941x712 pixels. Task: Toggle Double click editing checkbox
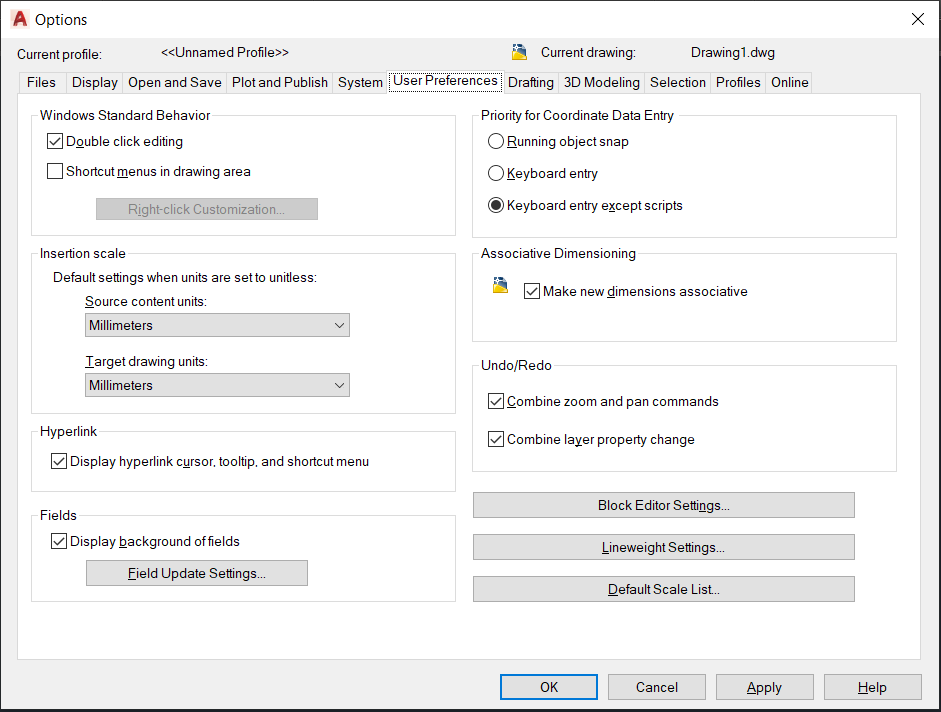coord(55,142)
